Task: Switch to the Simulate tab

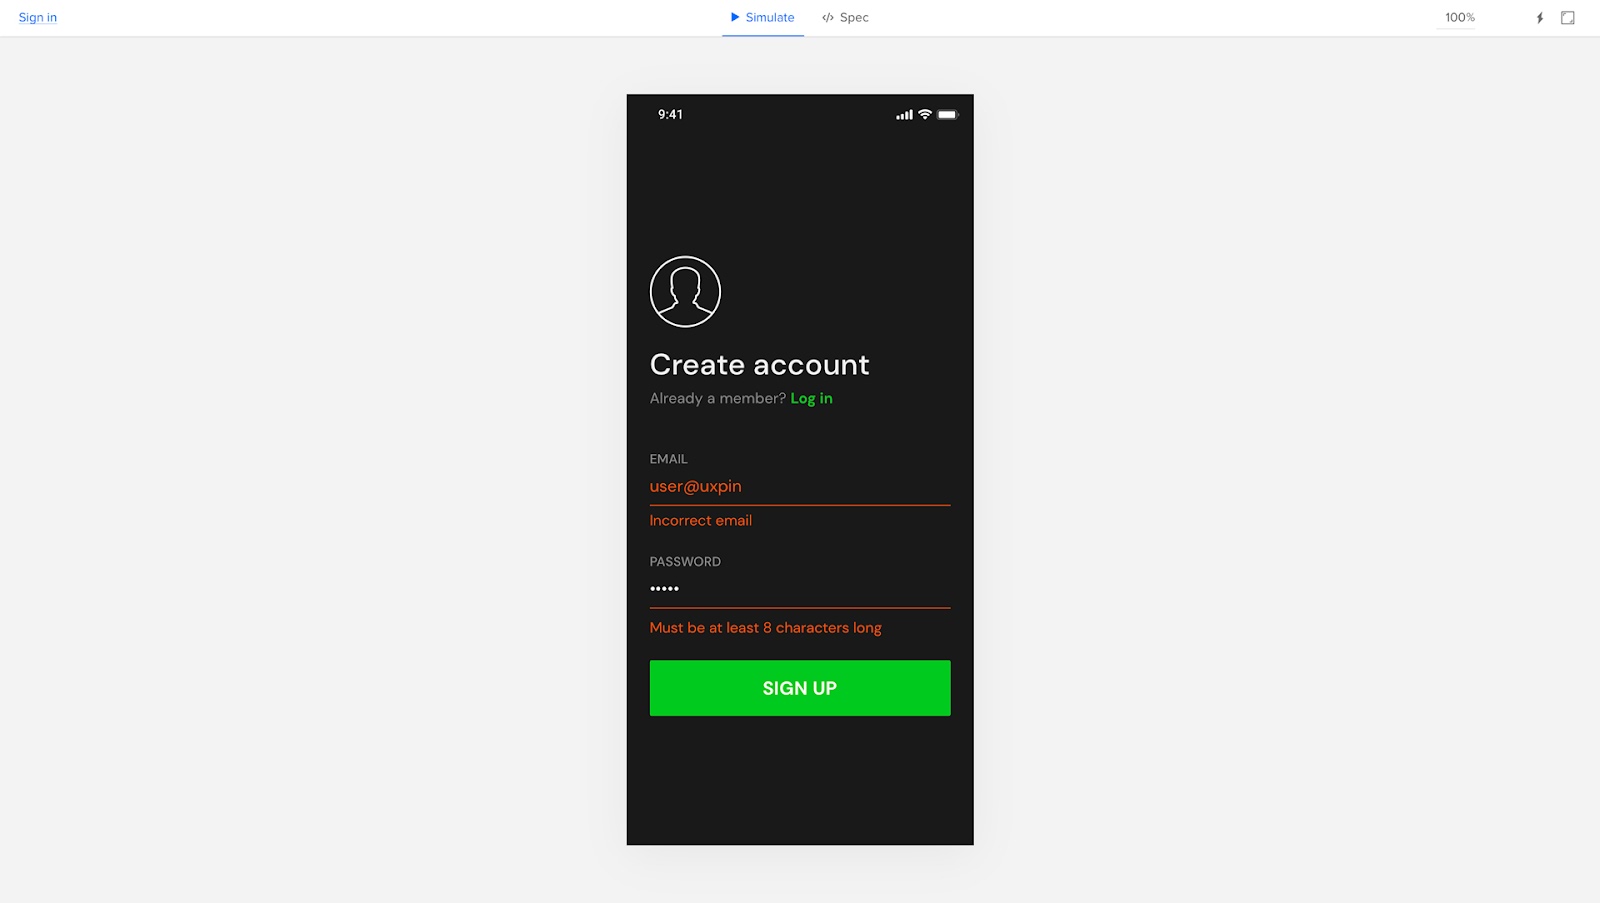Action: tap(763, 18)
